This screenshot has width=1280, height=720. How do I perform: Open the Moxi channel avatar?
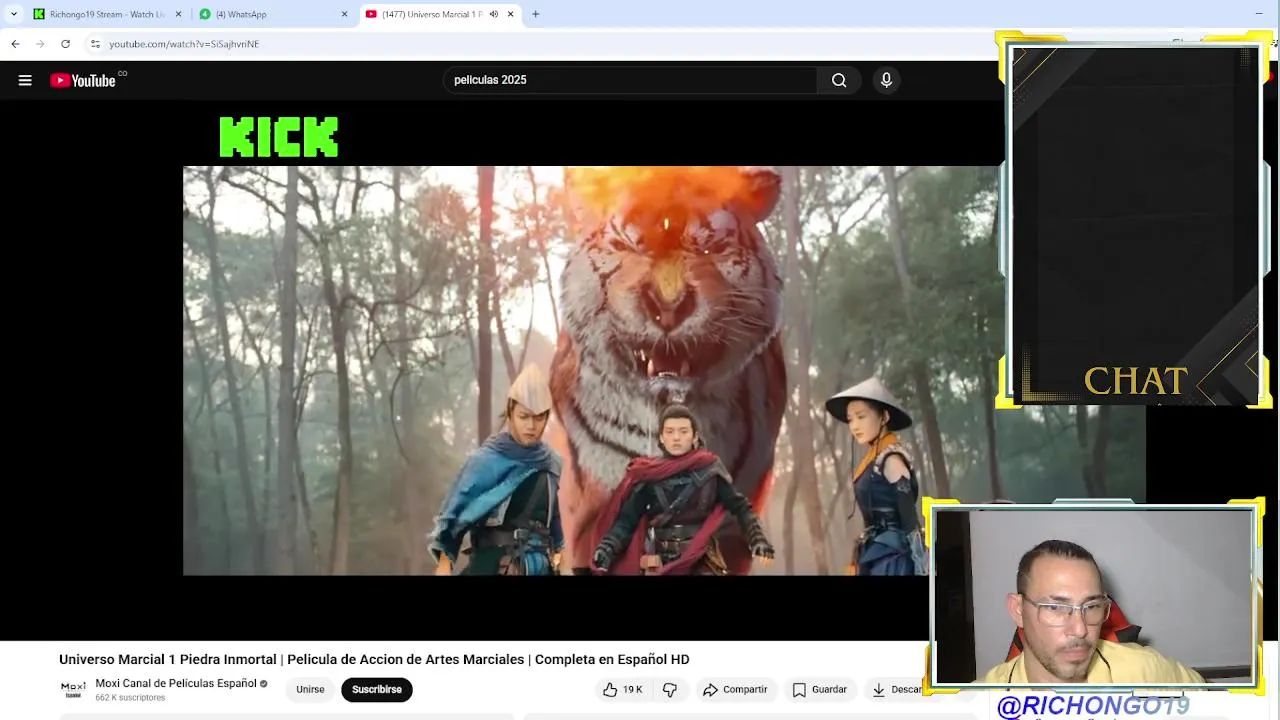tap(73, 688)
